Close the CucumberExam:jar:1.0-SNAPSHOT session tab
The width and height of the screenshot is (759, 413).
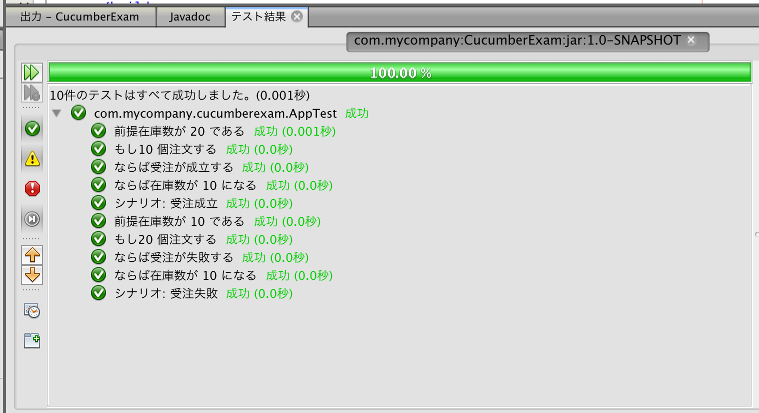(x=690, y=40)
